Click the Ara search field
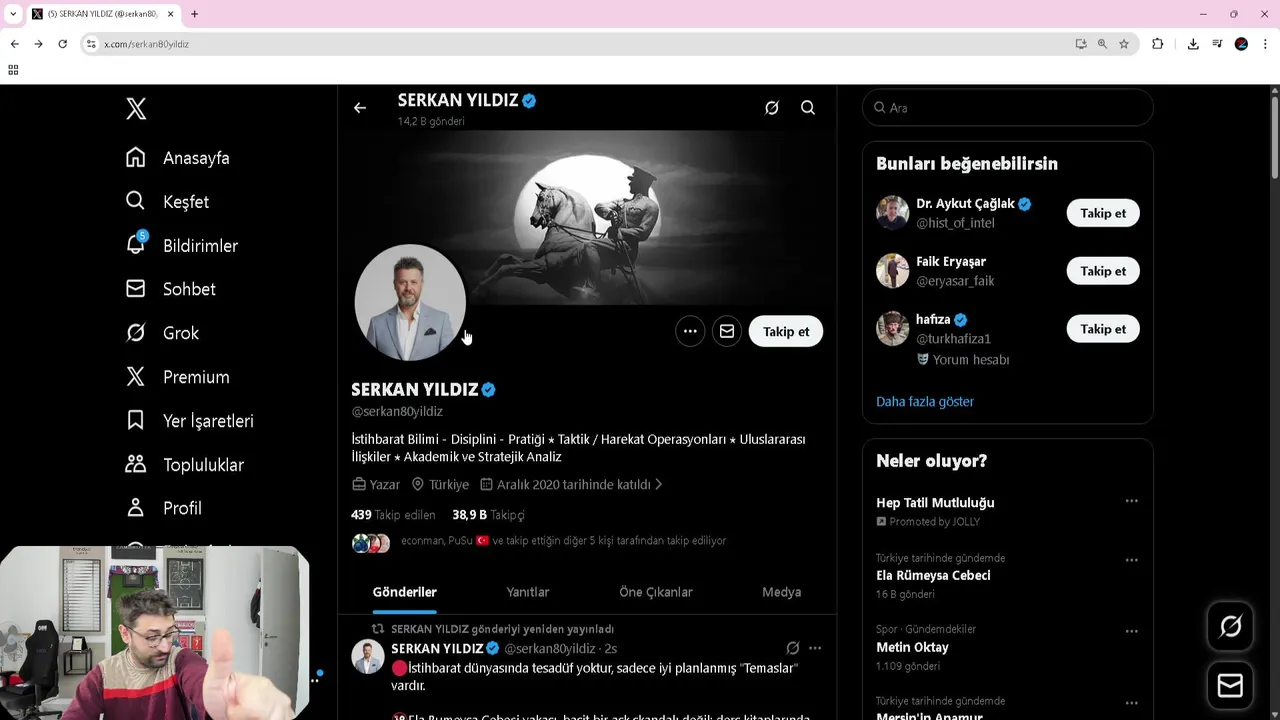1280x720 pixels. tap(1008, 108)
